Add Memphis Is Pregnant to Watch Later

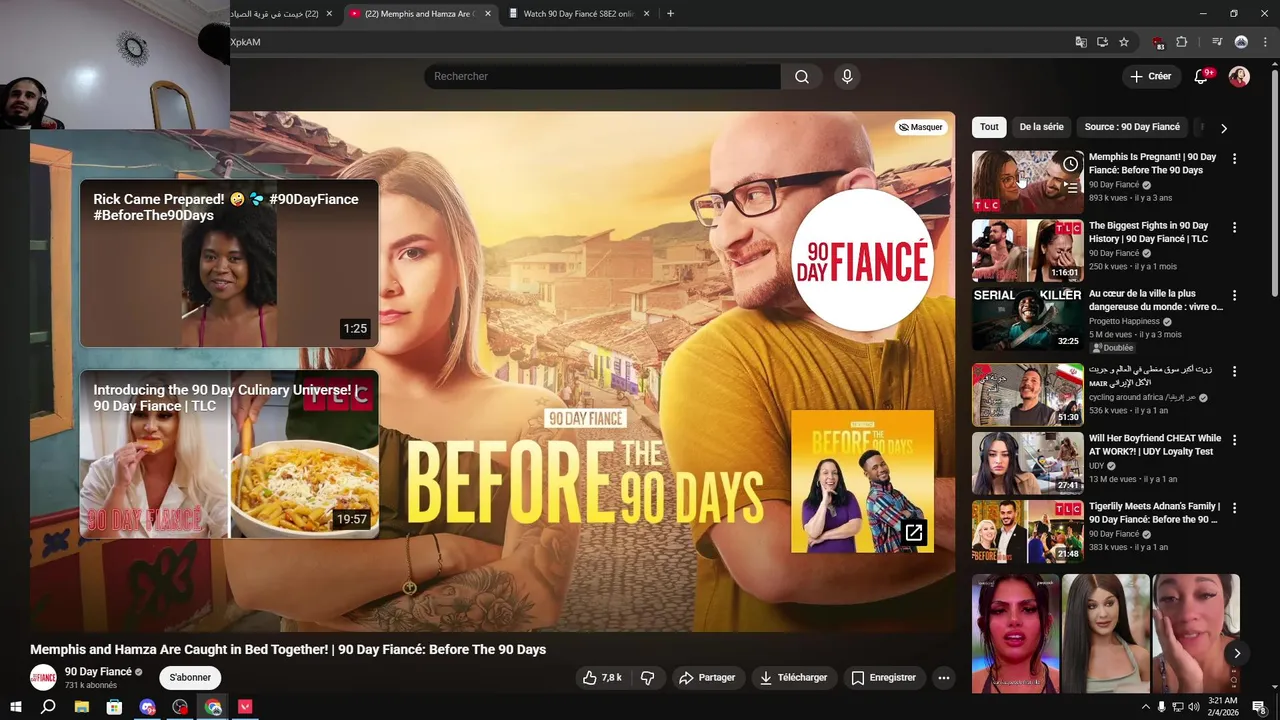coord(1070,164)
